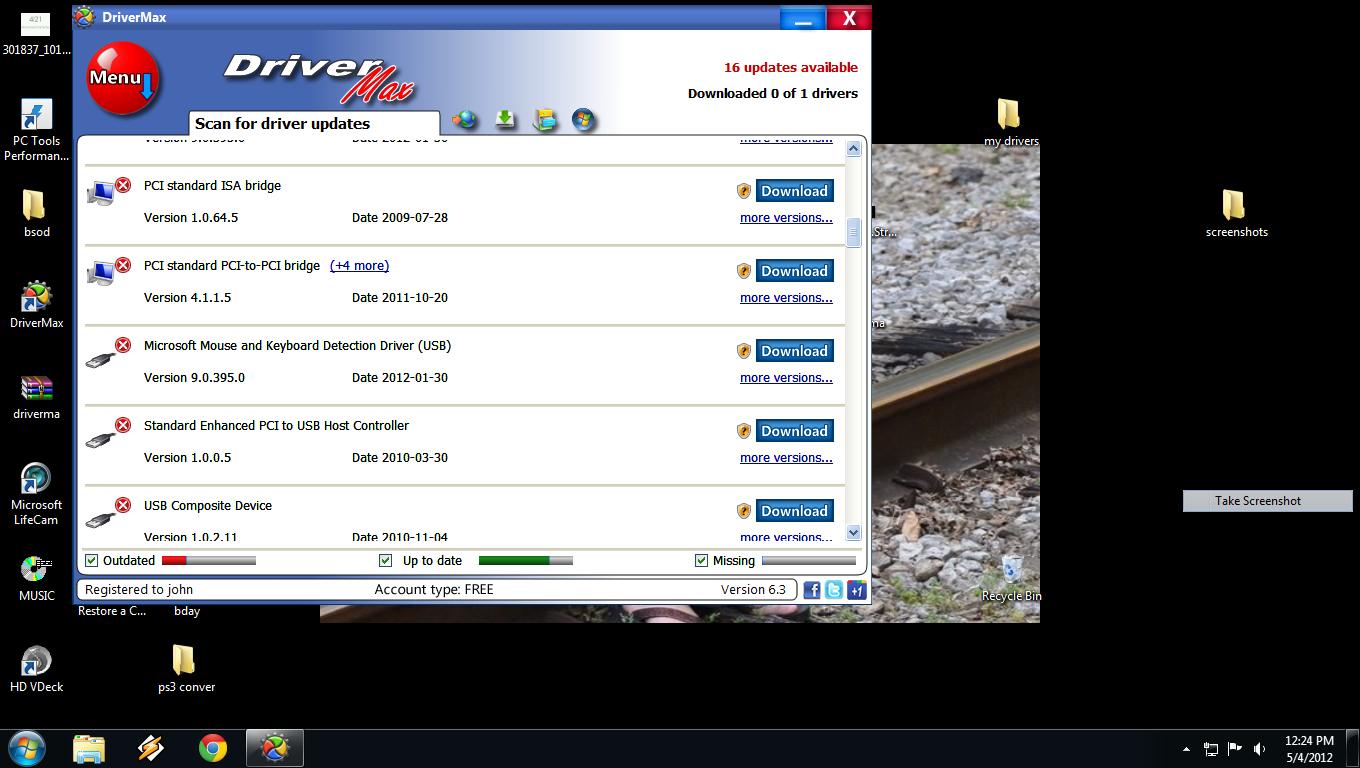
Task: Open more versions for PCI standard ISA bridge
Action: (786, 218)
